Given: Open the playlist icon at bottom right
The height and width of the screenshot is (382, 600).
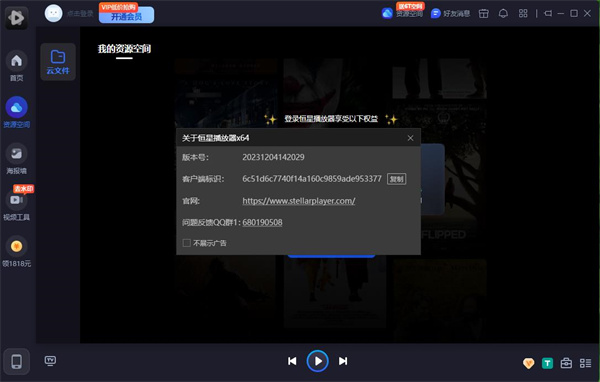Looking at the screenshot, I should pos(585,363).
